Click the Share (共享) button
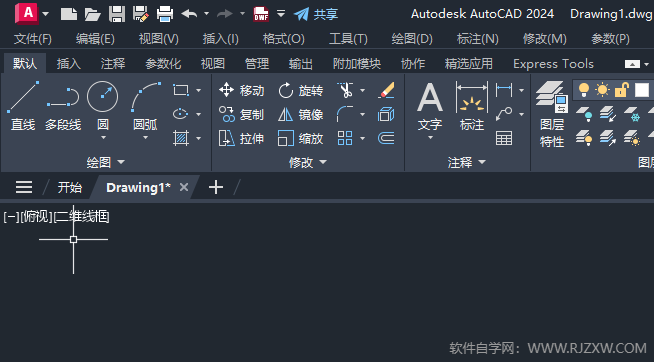 click(316, 14)
